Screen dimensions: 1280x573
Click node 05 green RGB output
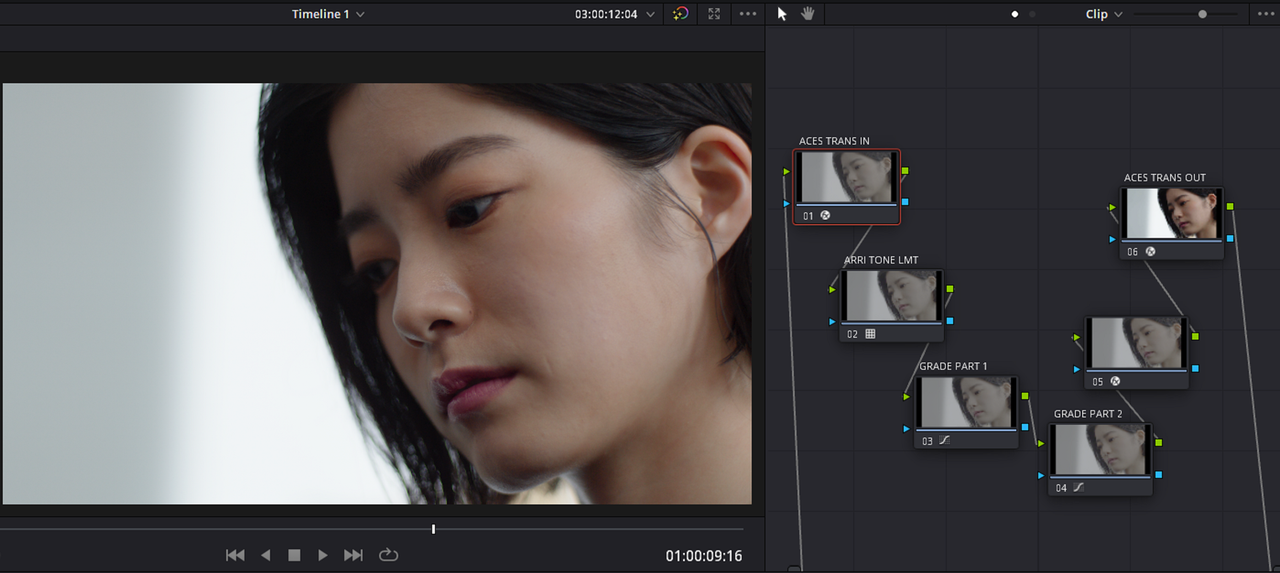(x=1195, y=336)
